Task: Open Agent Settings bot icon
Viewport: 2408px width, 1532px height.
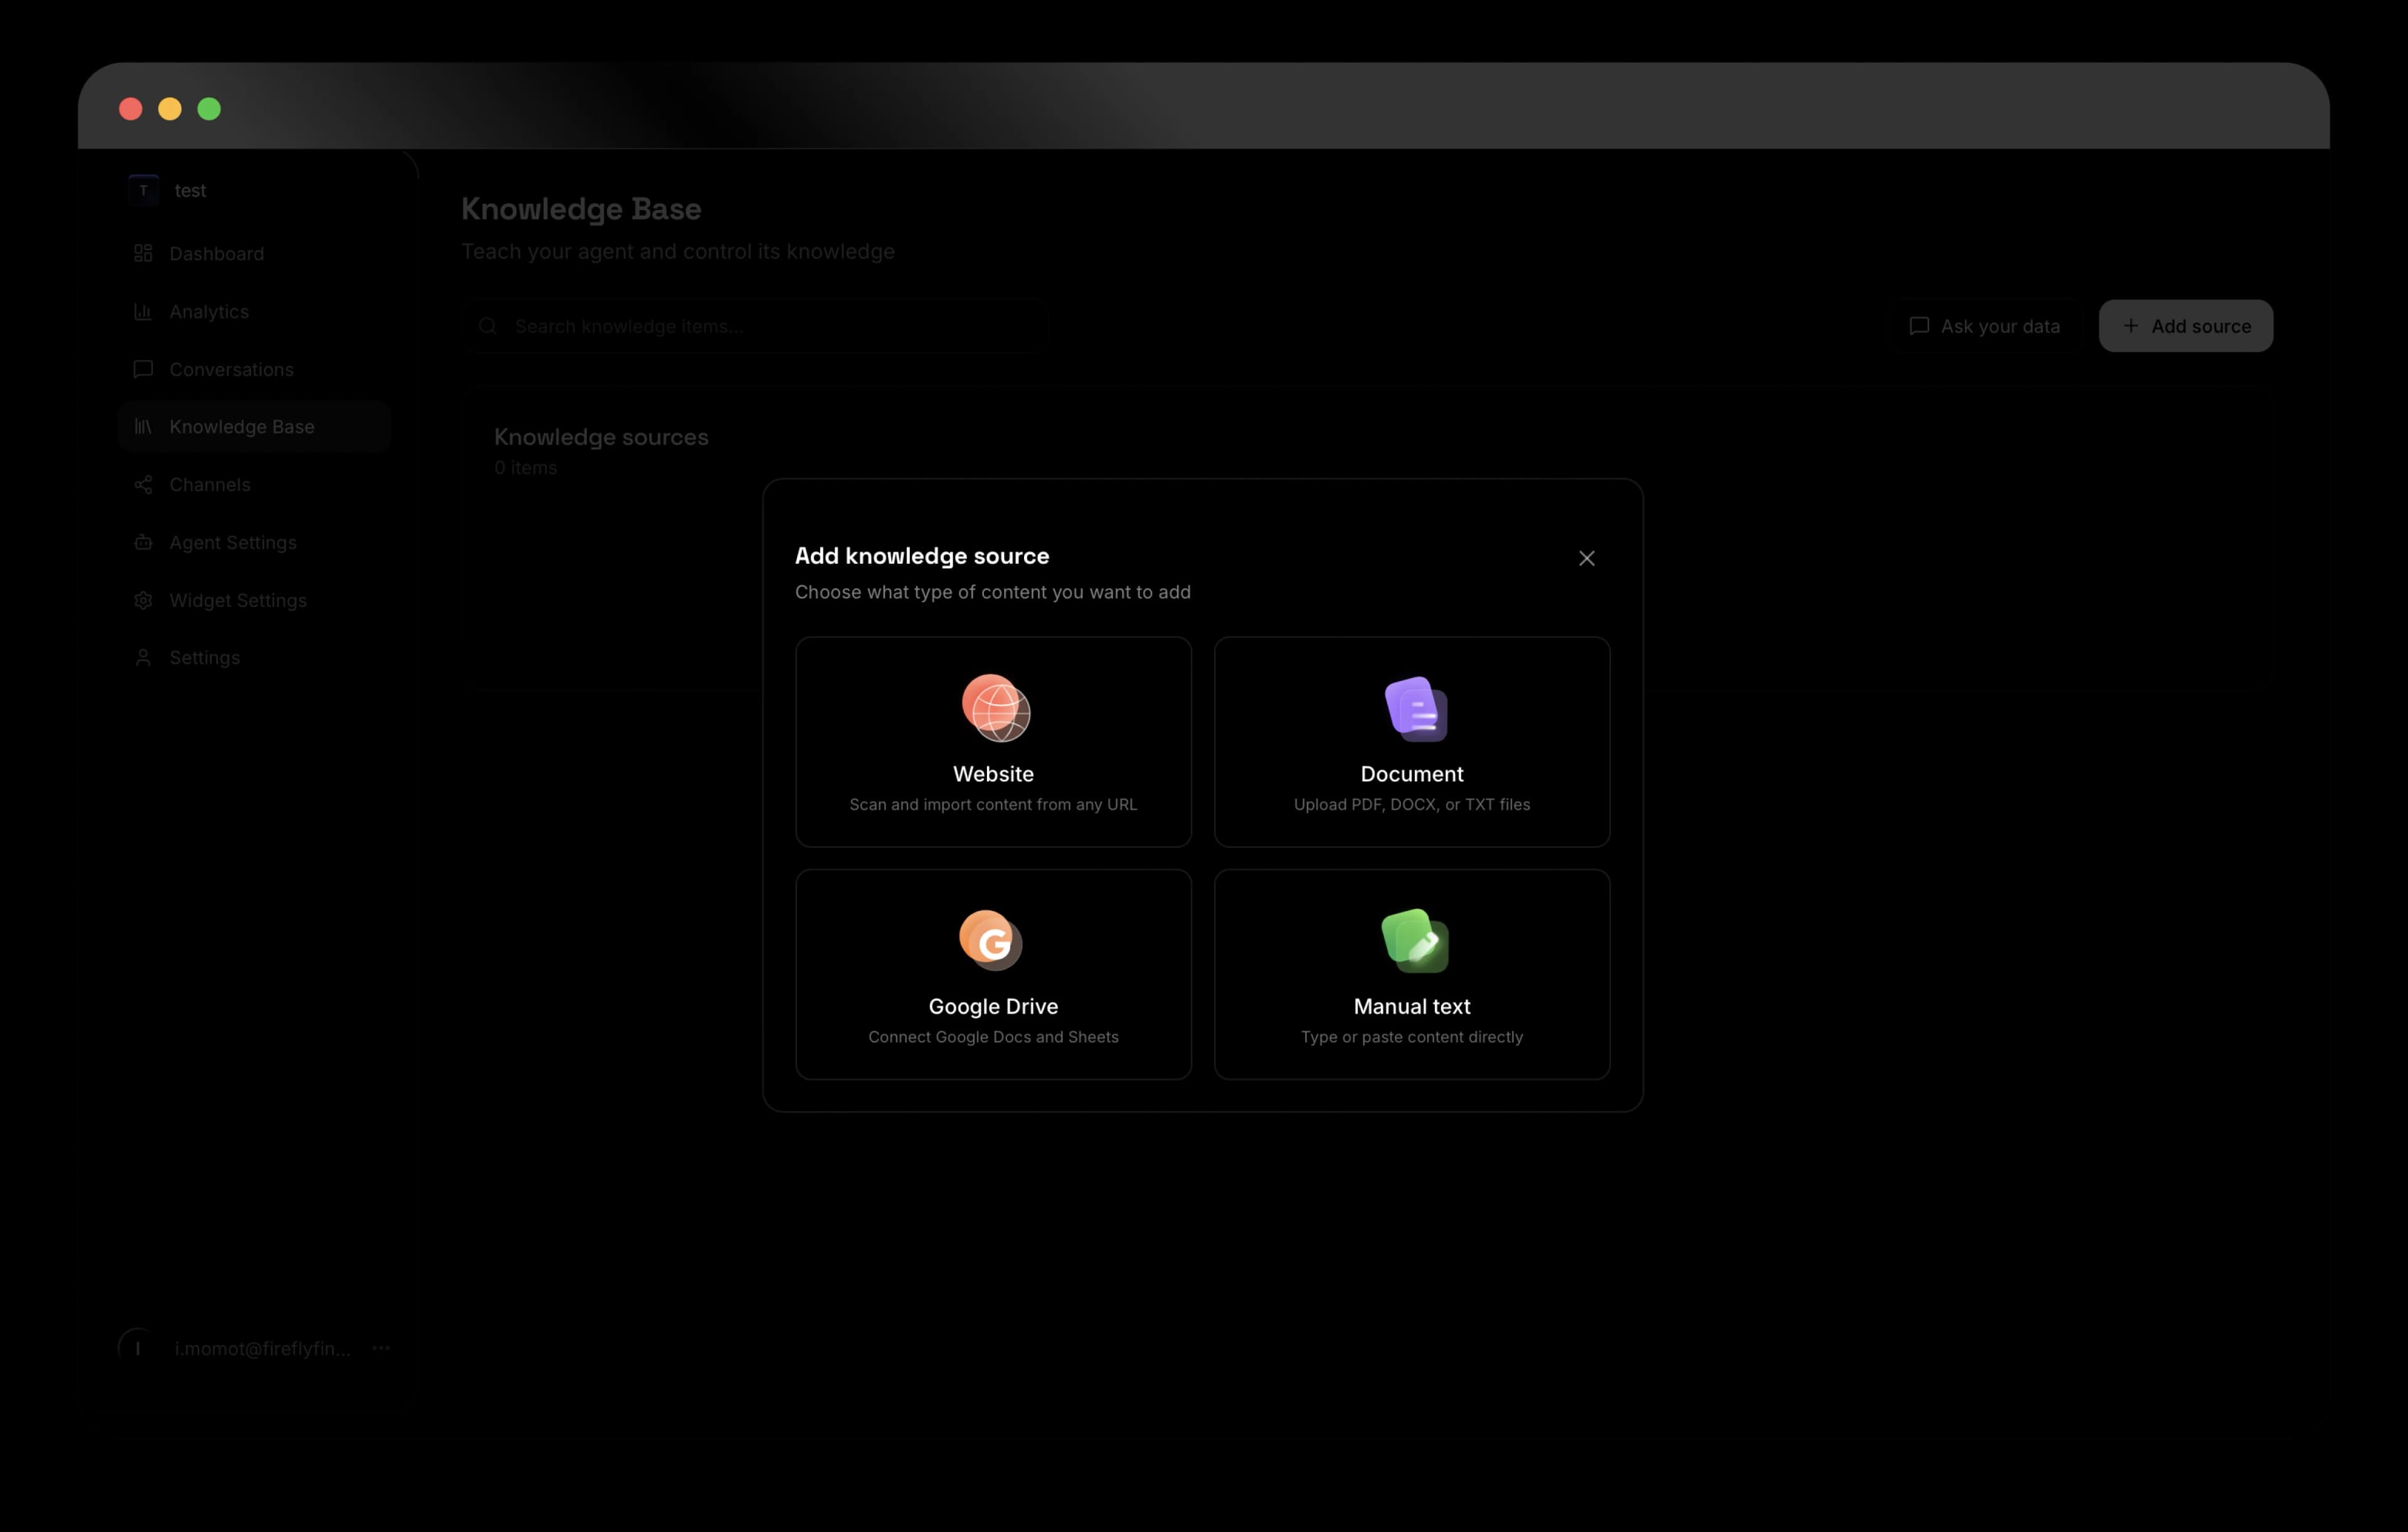Action: [x=143, y=542]
